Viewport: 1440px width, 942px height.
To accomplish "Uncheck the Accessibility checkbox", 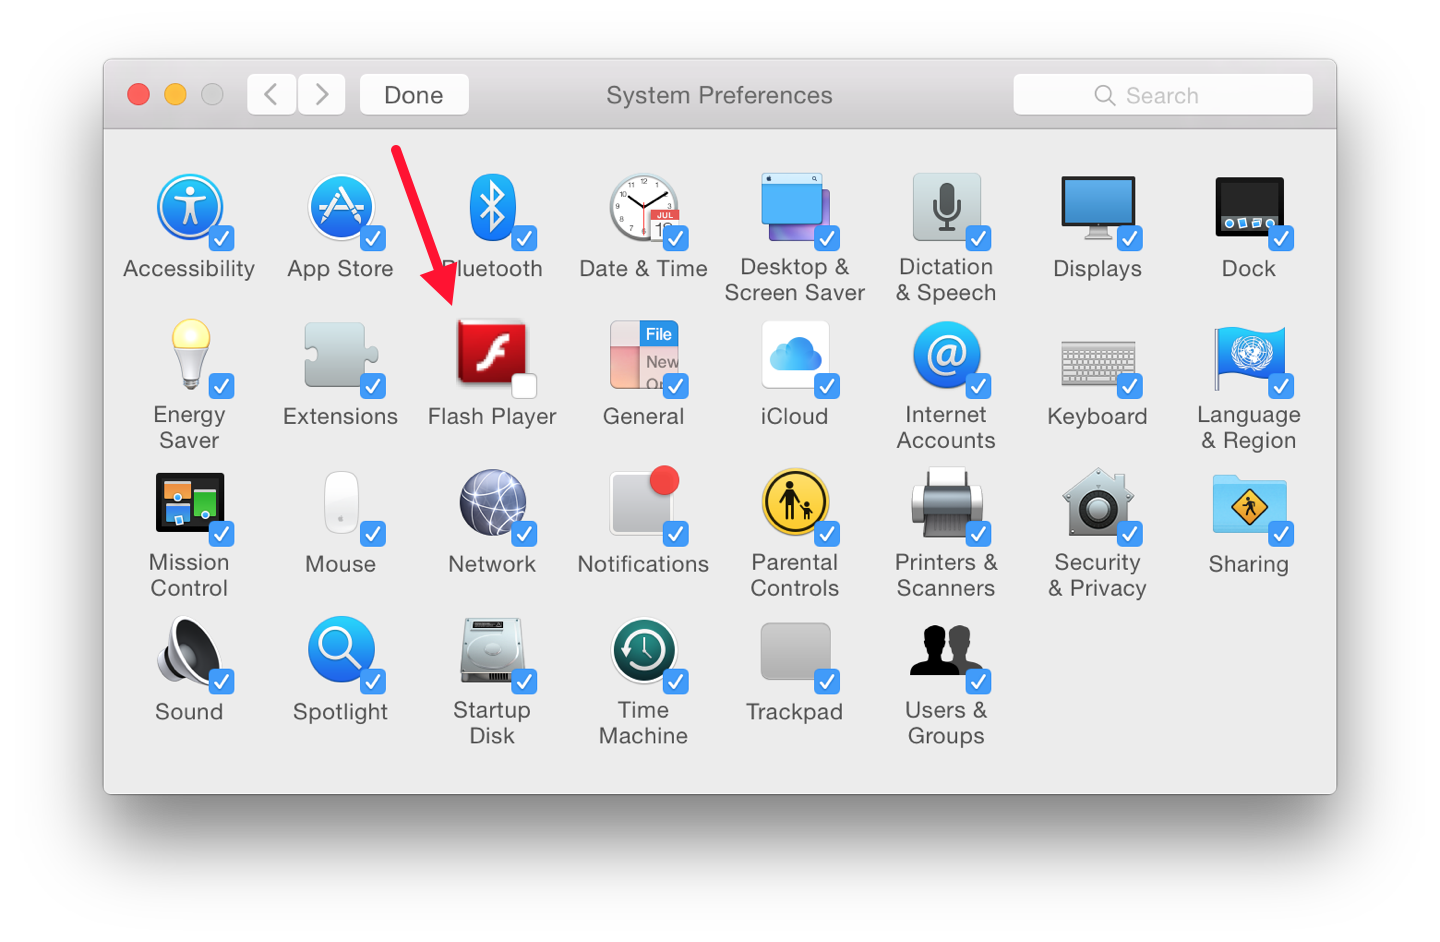I will pos(221,238).
